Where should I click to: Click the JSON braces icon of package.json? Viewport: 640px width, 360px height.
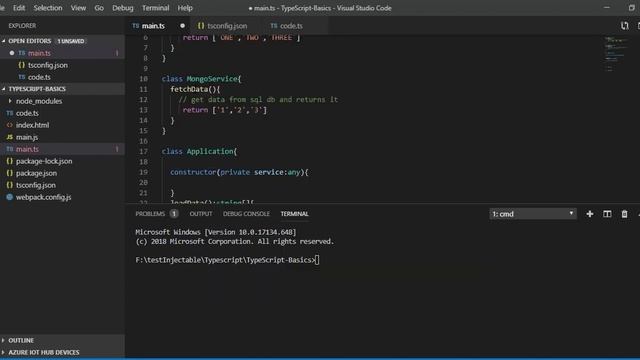[10, 173]
